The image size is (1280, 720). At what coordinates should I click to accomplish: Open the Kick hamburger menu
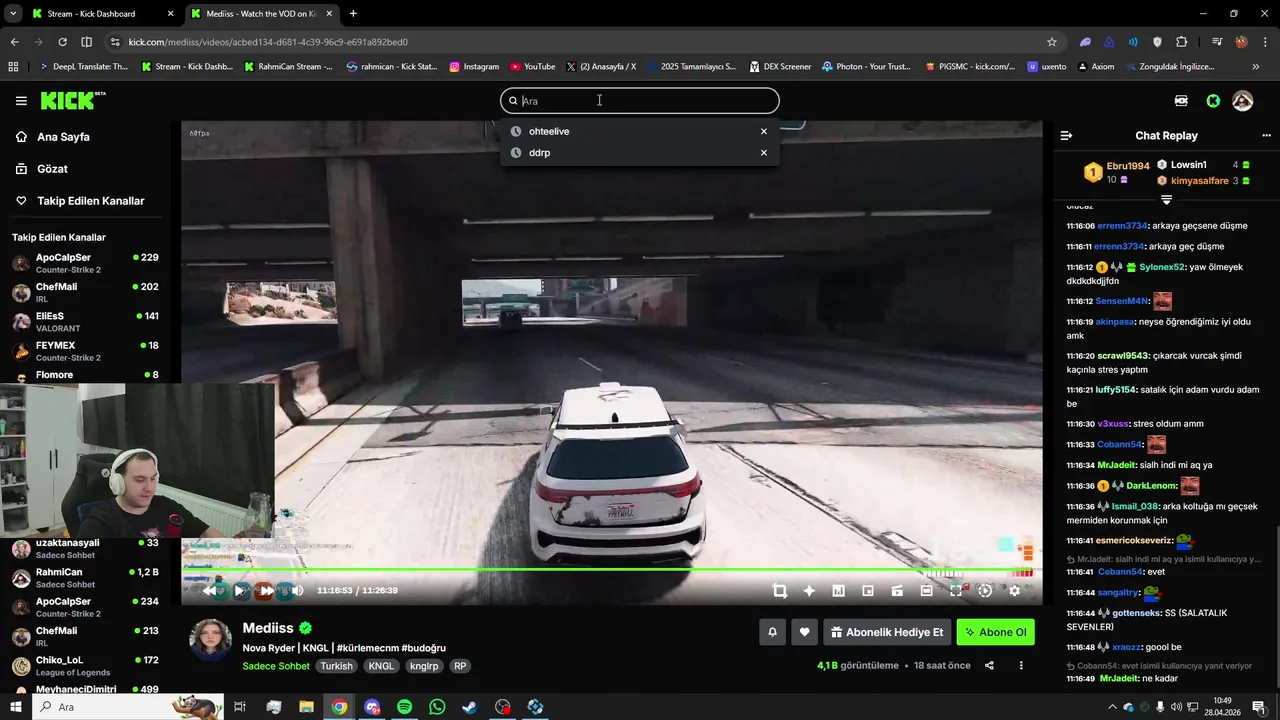click(x=21, y=101)
